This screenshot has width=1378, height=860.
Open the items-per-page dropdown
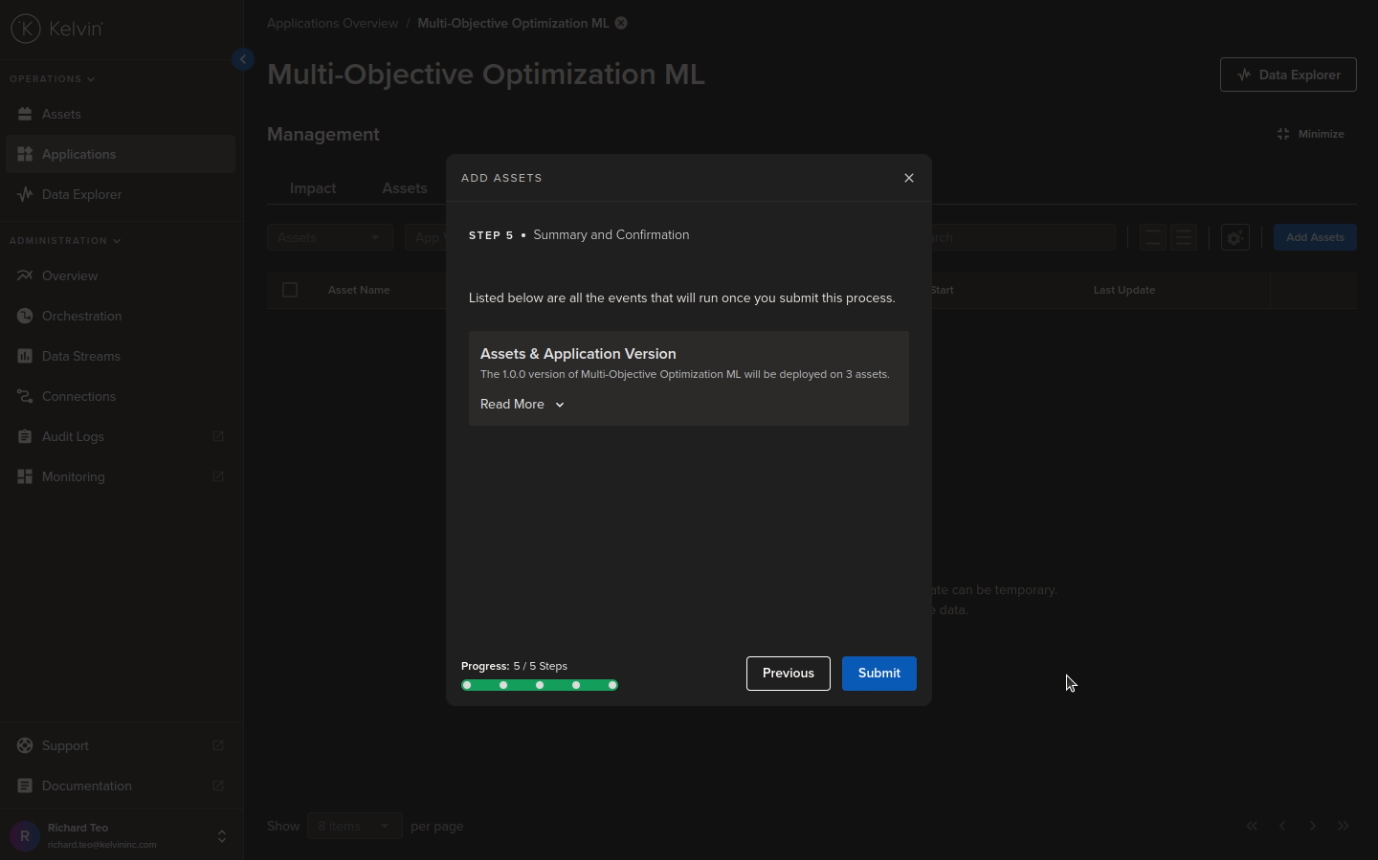coord(354,825)
